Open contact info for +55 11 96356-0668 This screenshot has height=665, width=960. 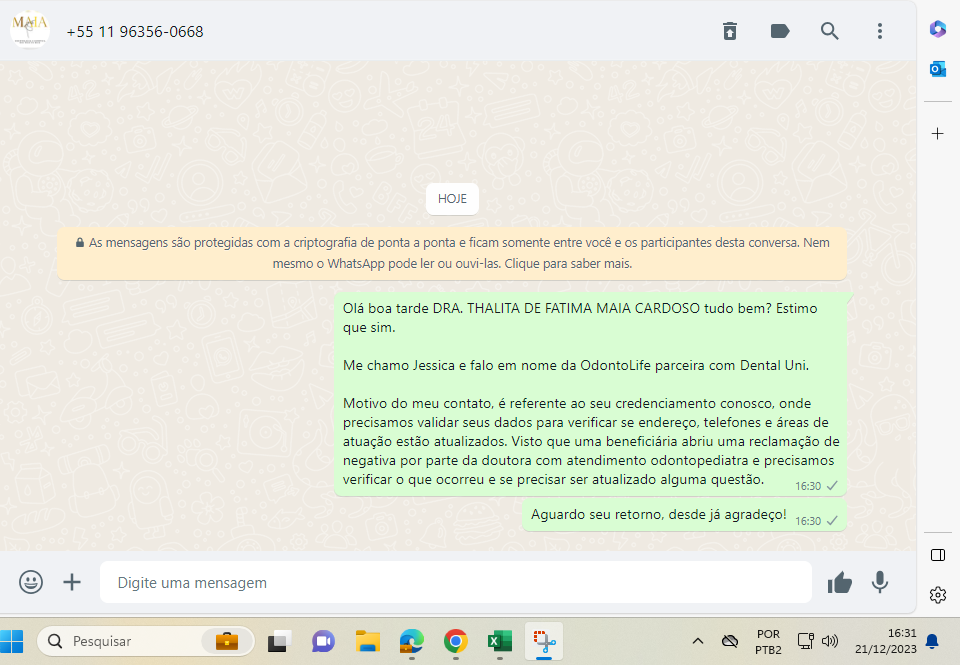(x=135, y=32)
